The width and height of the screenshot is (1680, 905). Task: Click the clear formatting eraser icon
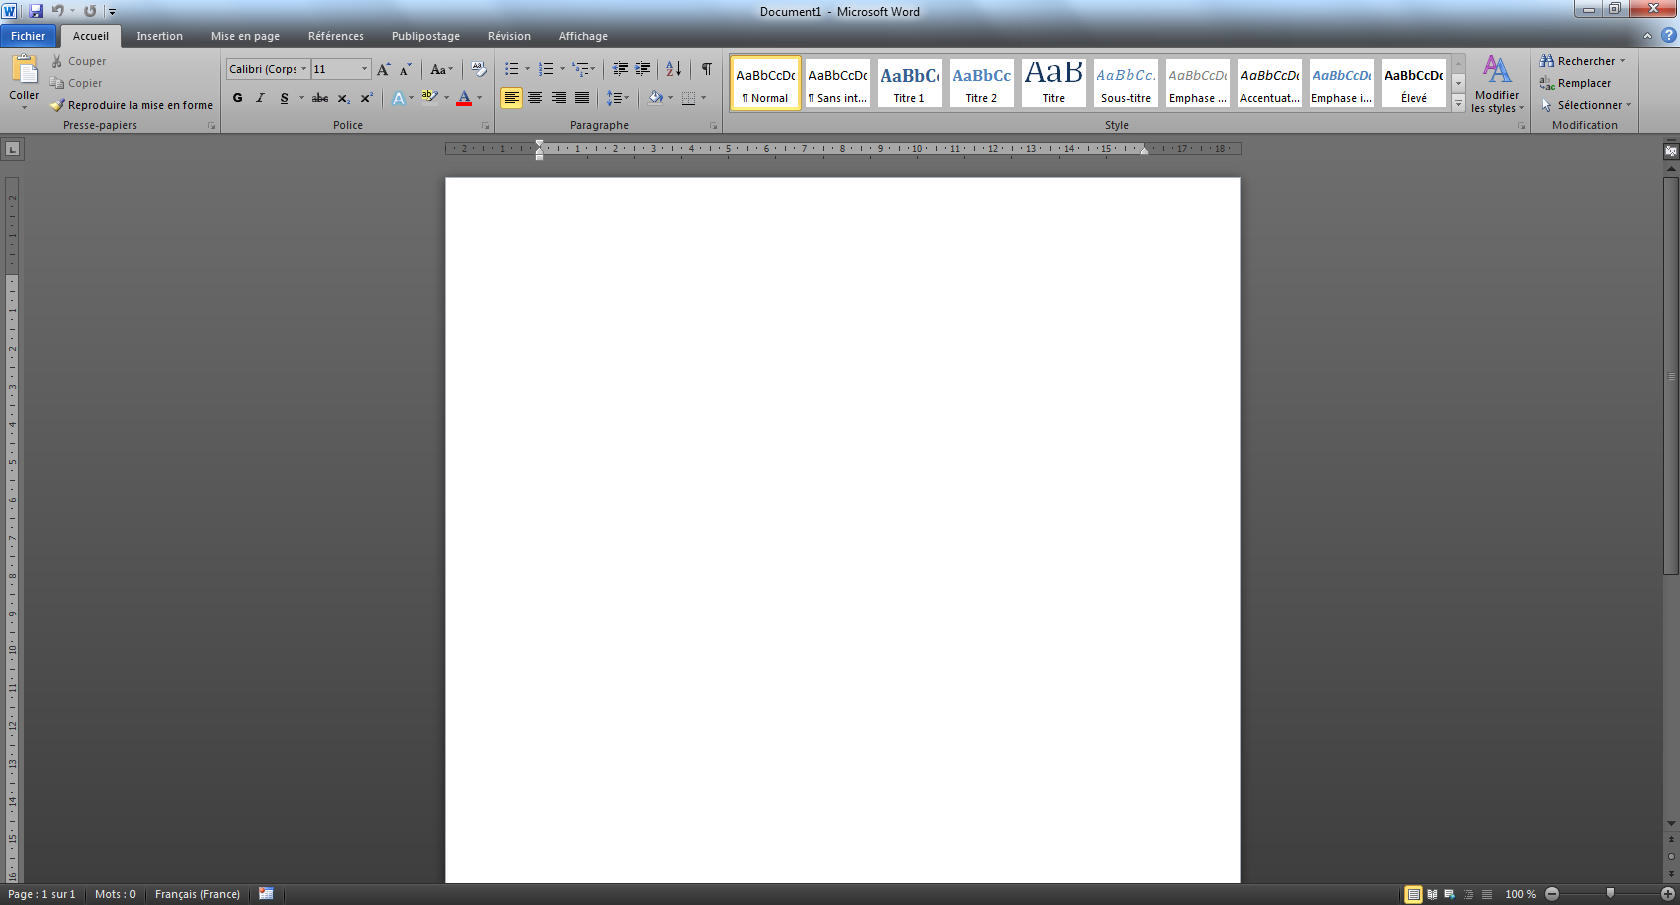pyautogui.click(x=479, y=69)
